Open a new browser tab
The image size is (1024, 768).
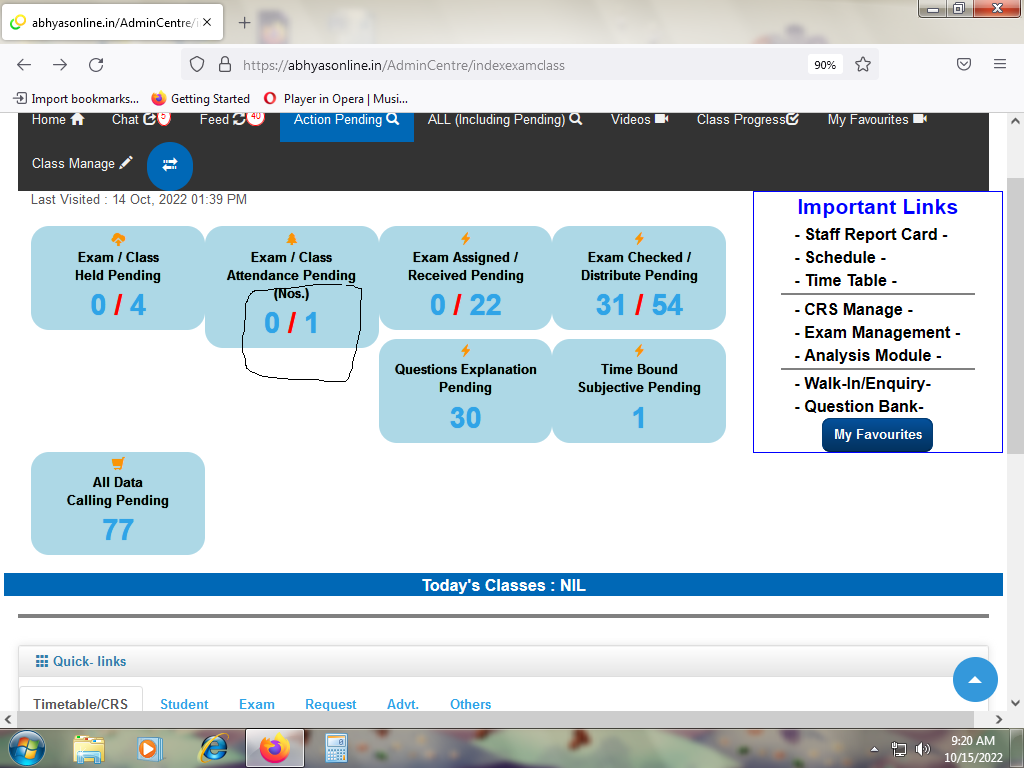tap(245, 22)
